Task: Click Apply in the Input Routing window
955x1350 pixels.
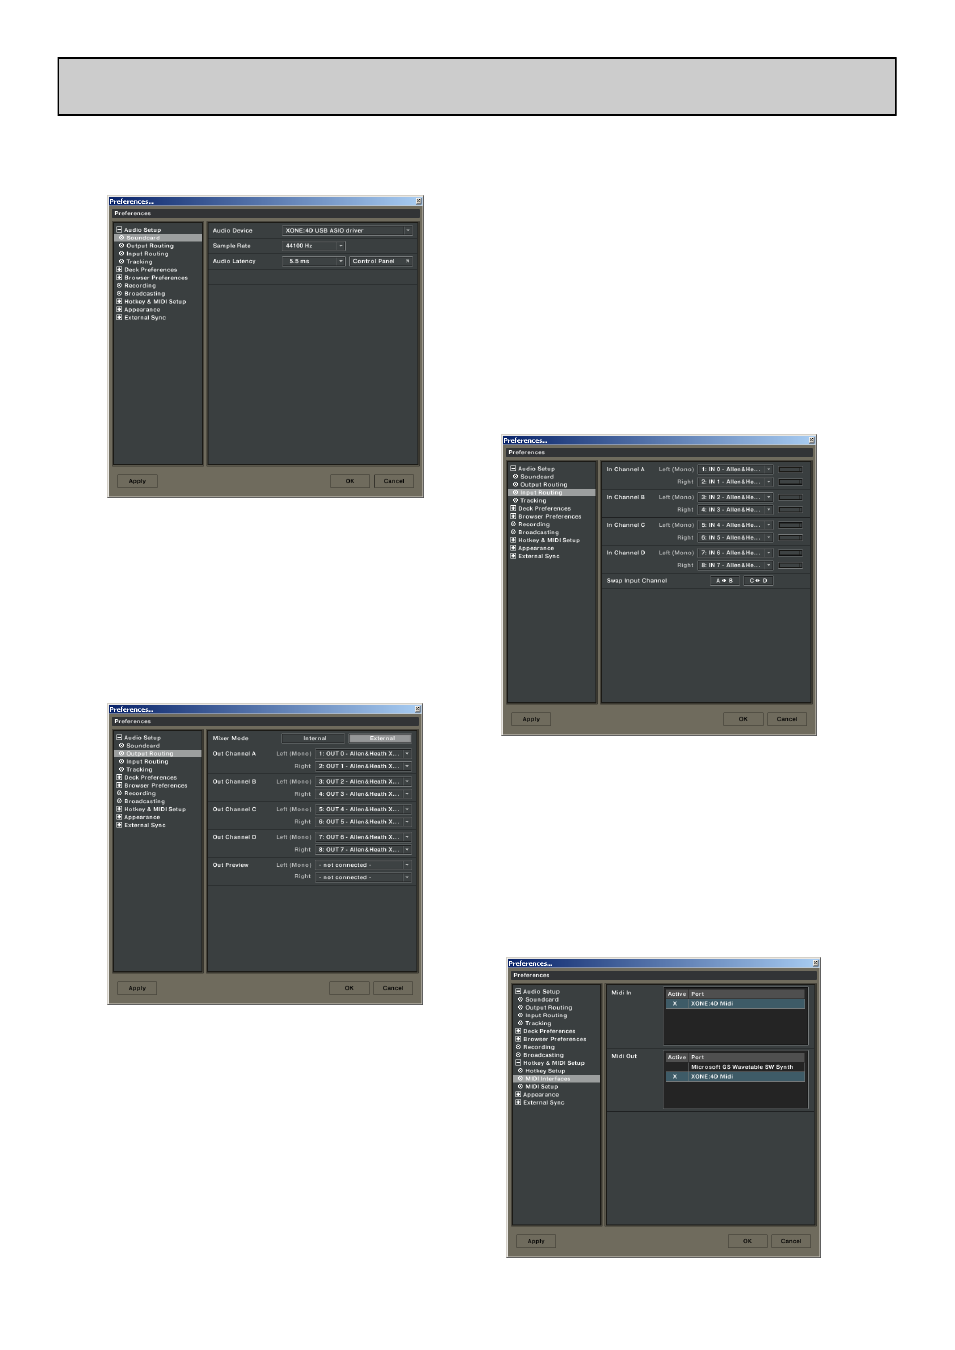Action: pos(531,719)
